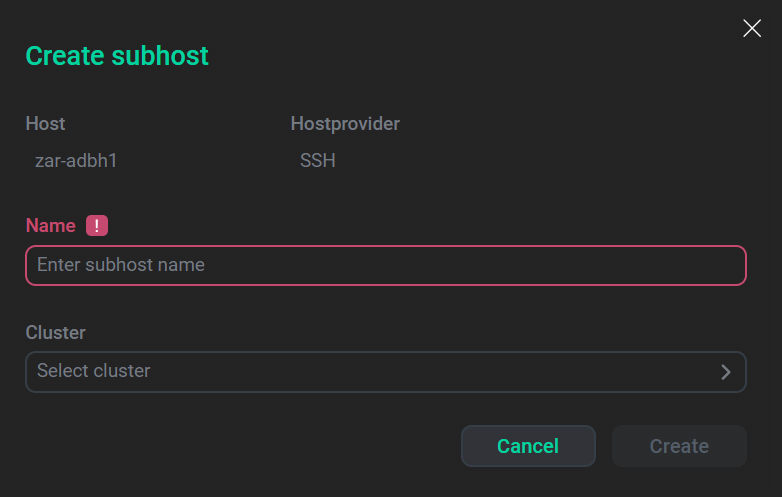Click the Hostprovider label
Image resolution: width=782 pixels, height=497 pixels.
(345, 124)
